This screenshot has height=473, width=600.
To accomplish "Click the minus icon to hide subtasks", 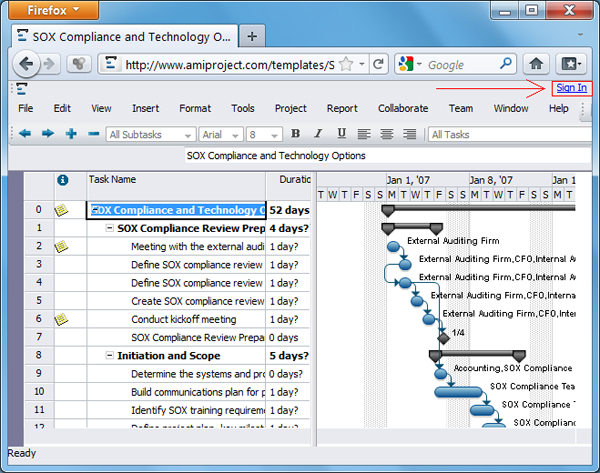I will click(93, 134).
